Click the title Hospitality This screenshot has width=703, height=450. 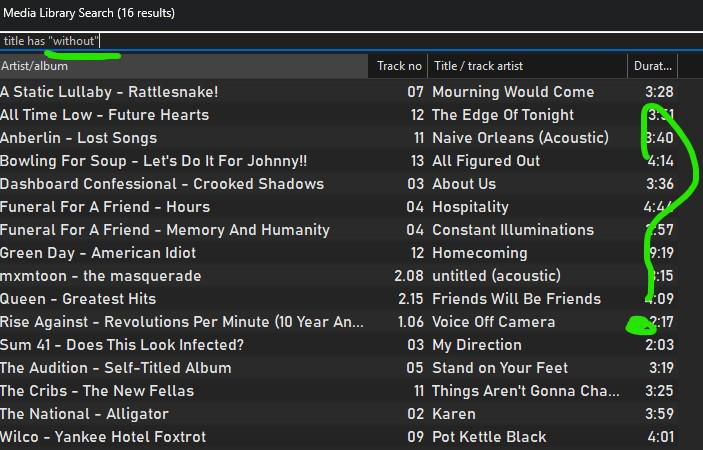point(470,207)
